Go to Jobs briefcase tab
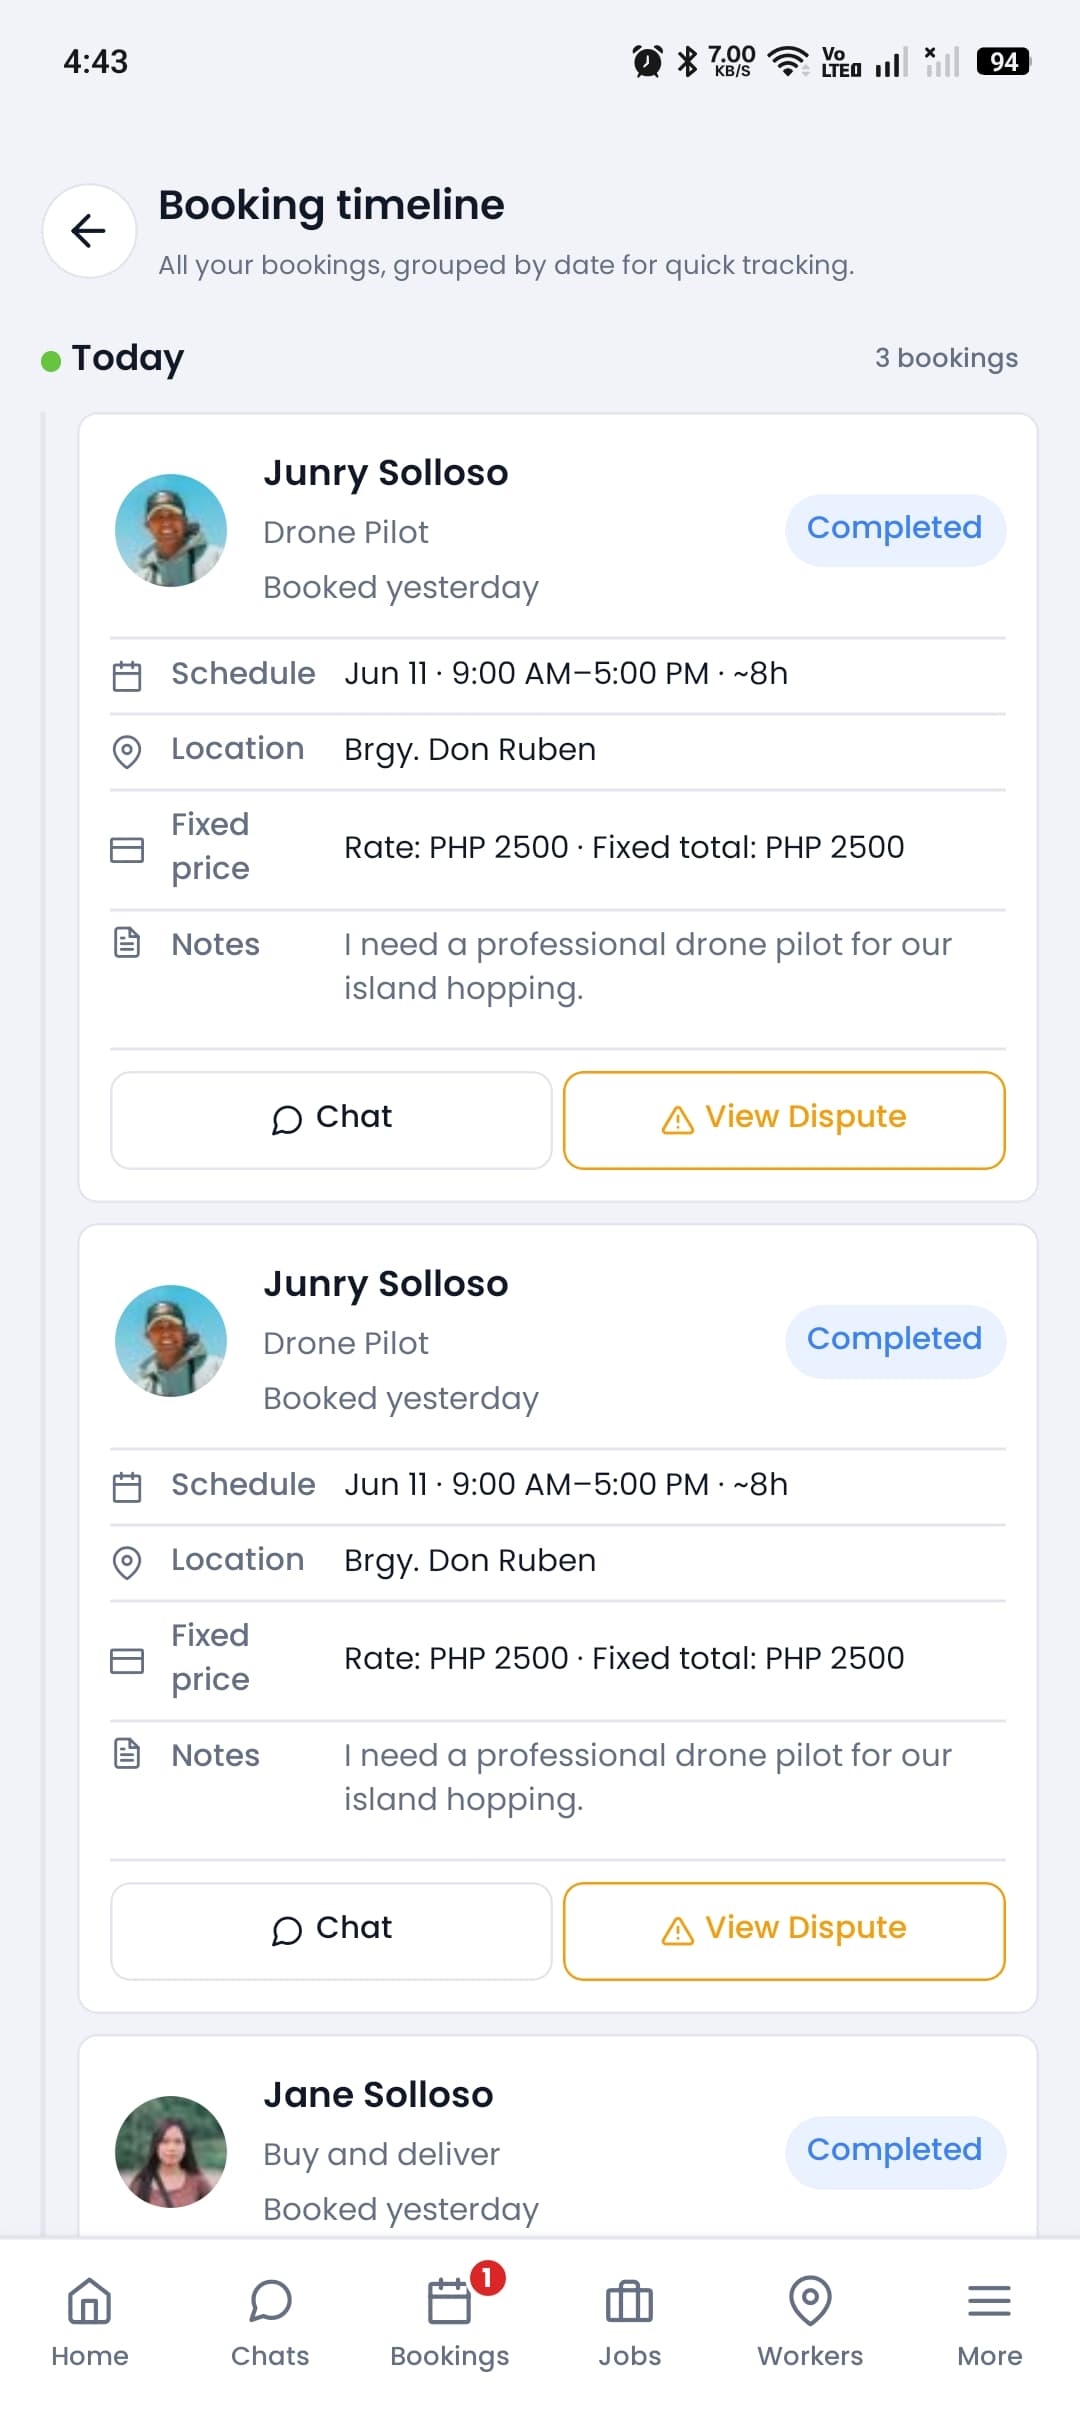Image resolution: width=1080 pixels, height=2412 pixels. (630, 2322)
